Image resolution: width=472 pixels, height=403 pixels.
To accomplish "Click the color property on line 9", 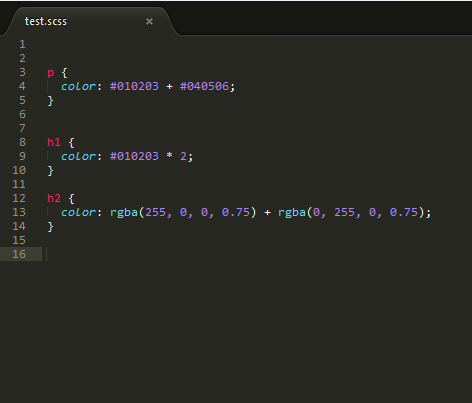I will click(79, 156).
